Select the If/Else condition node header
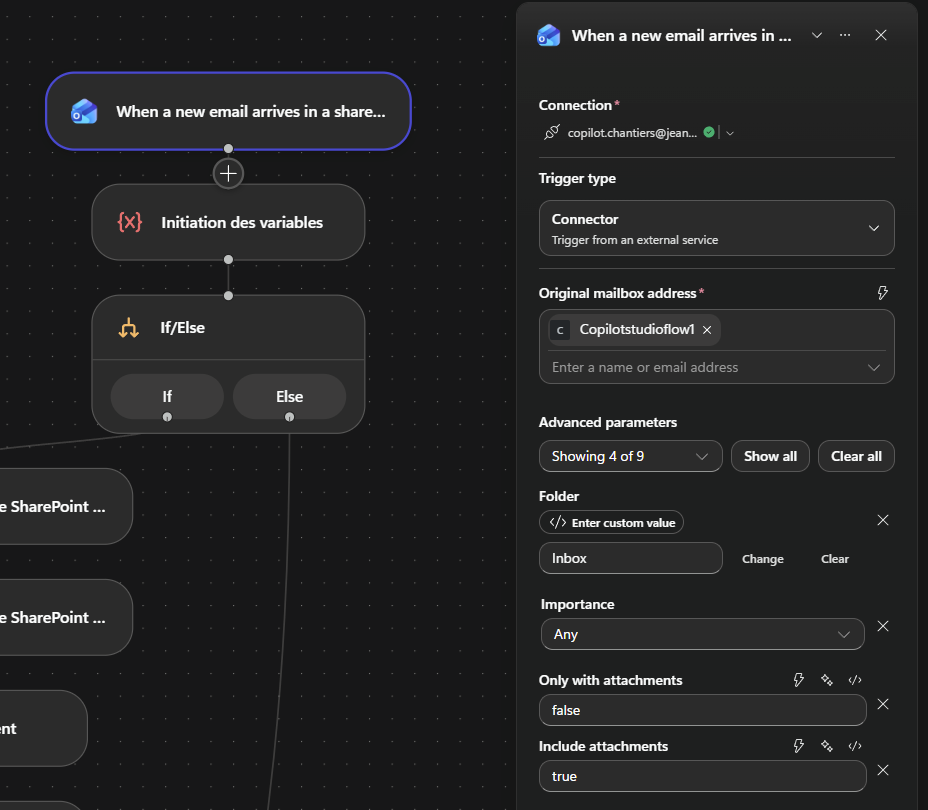The image size is (928, 810). 228,328
